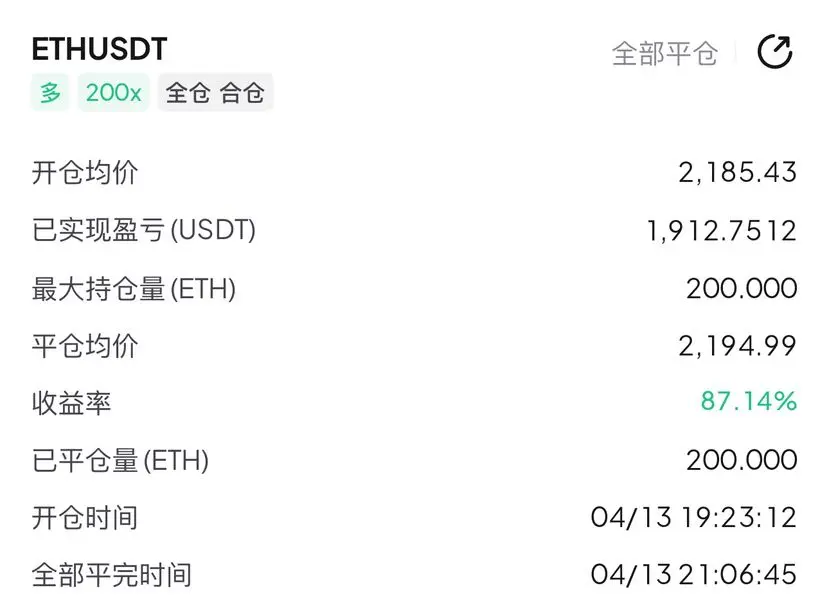Select the 开仓时间 row label
This screenshot has width=829, height=610.
(x=85, y=517)
